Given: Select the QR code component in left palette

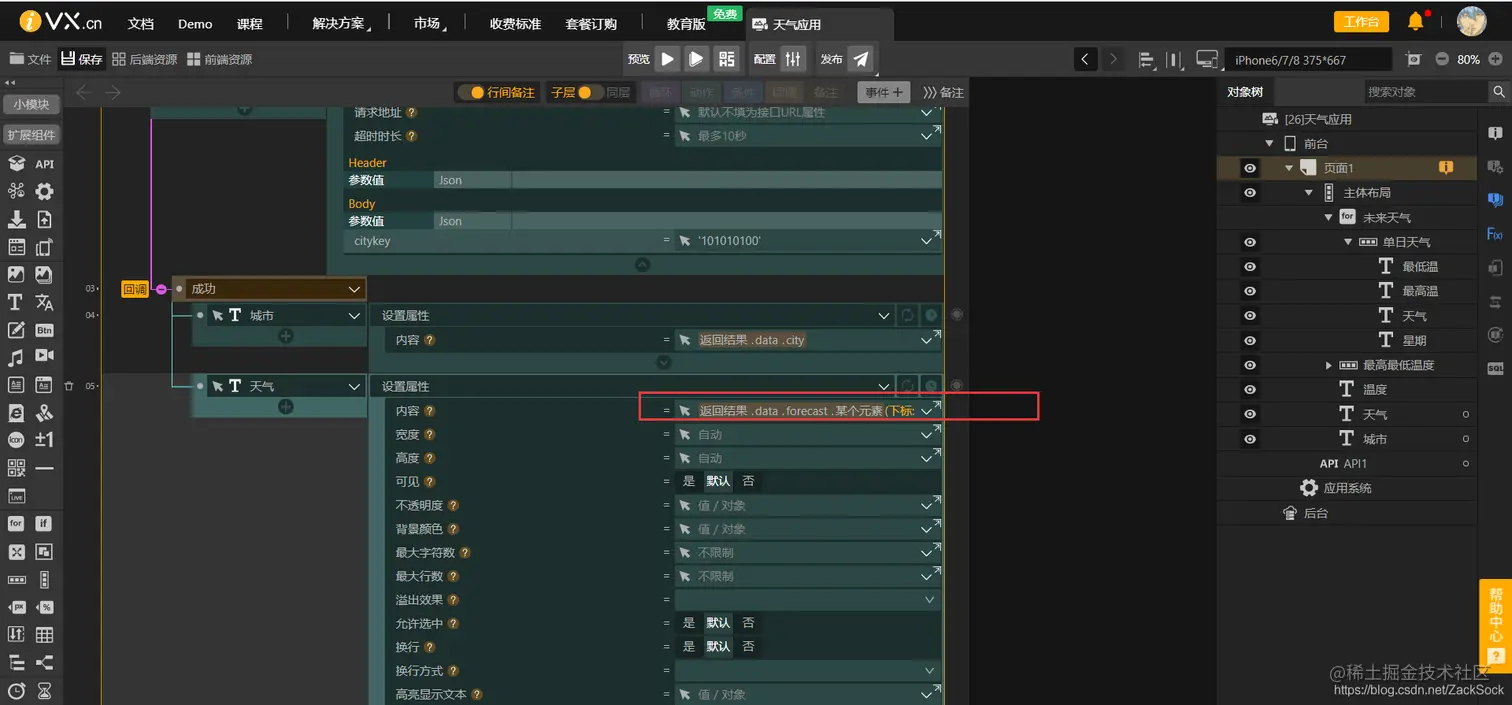Looking at the screenshot, I should [16, 468].
